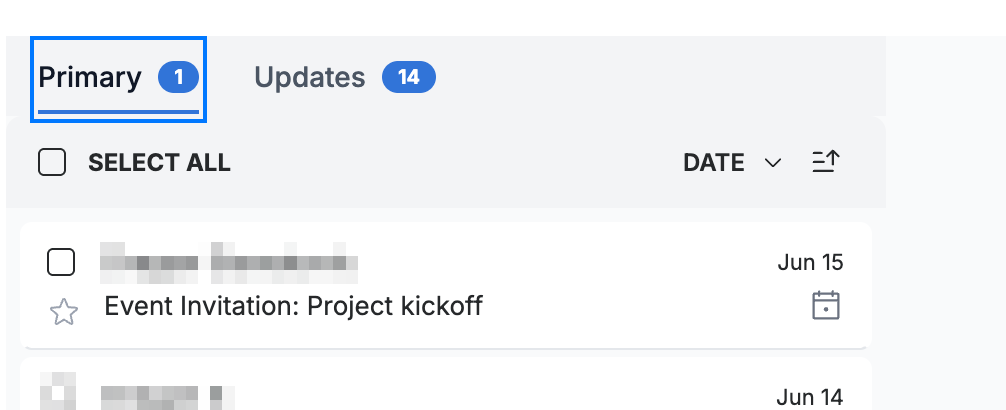Click the calendar icon on Jun 15 email
This screenshot has width=1006, height=410.
click(x=826, y=305)
